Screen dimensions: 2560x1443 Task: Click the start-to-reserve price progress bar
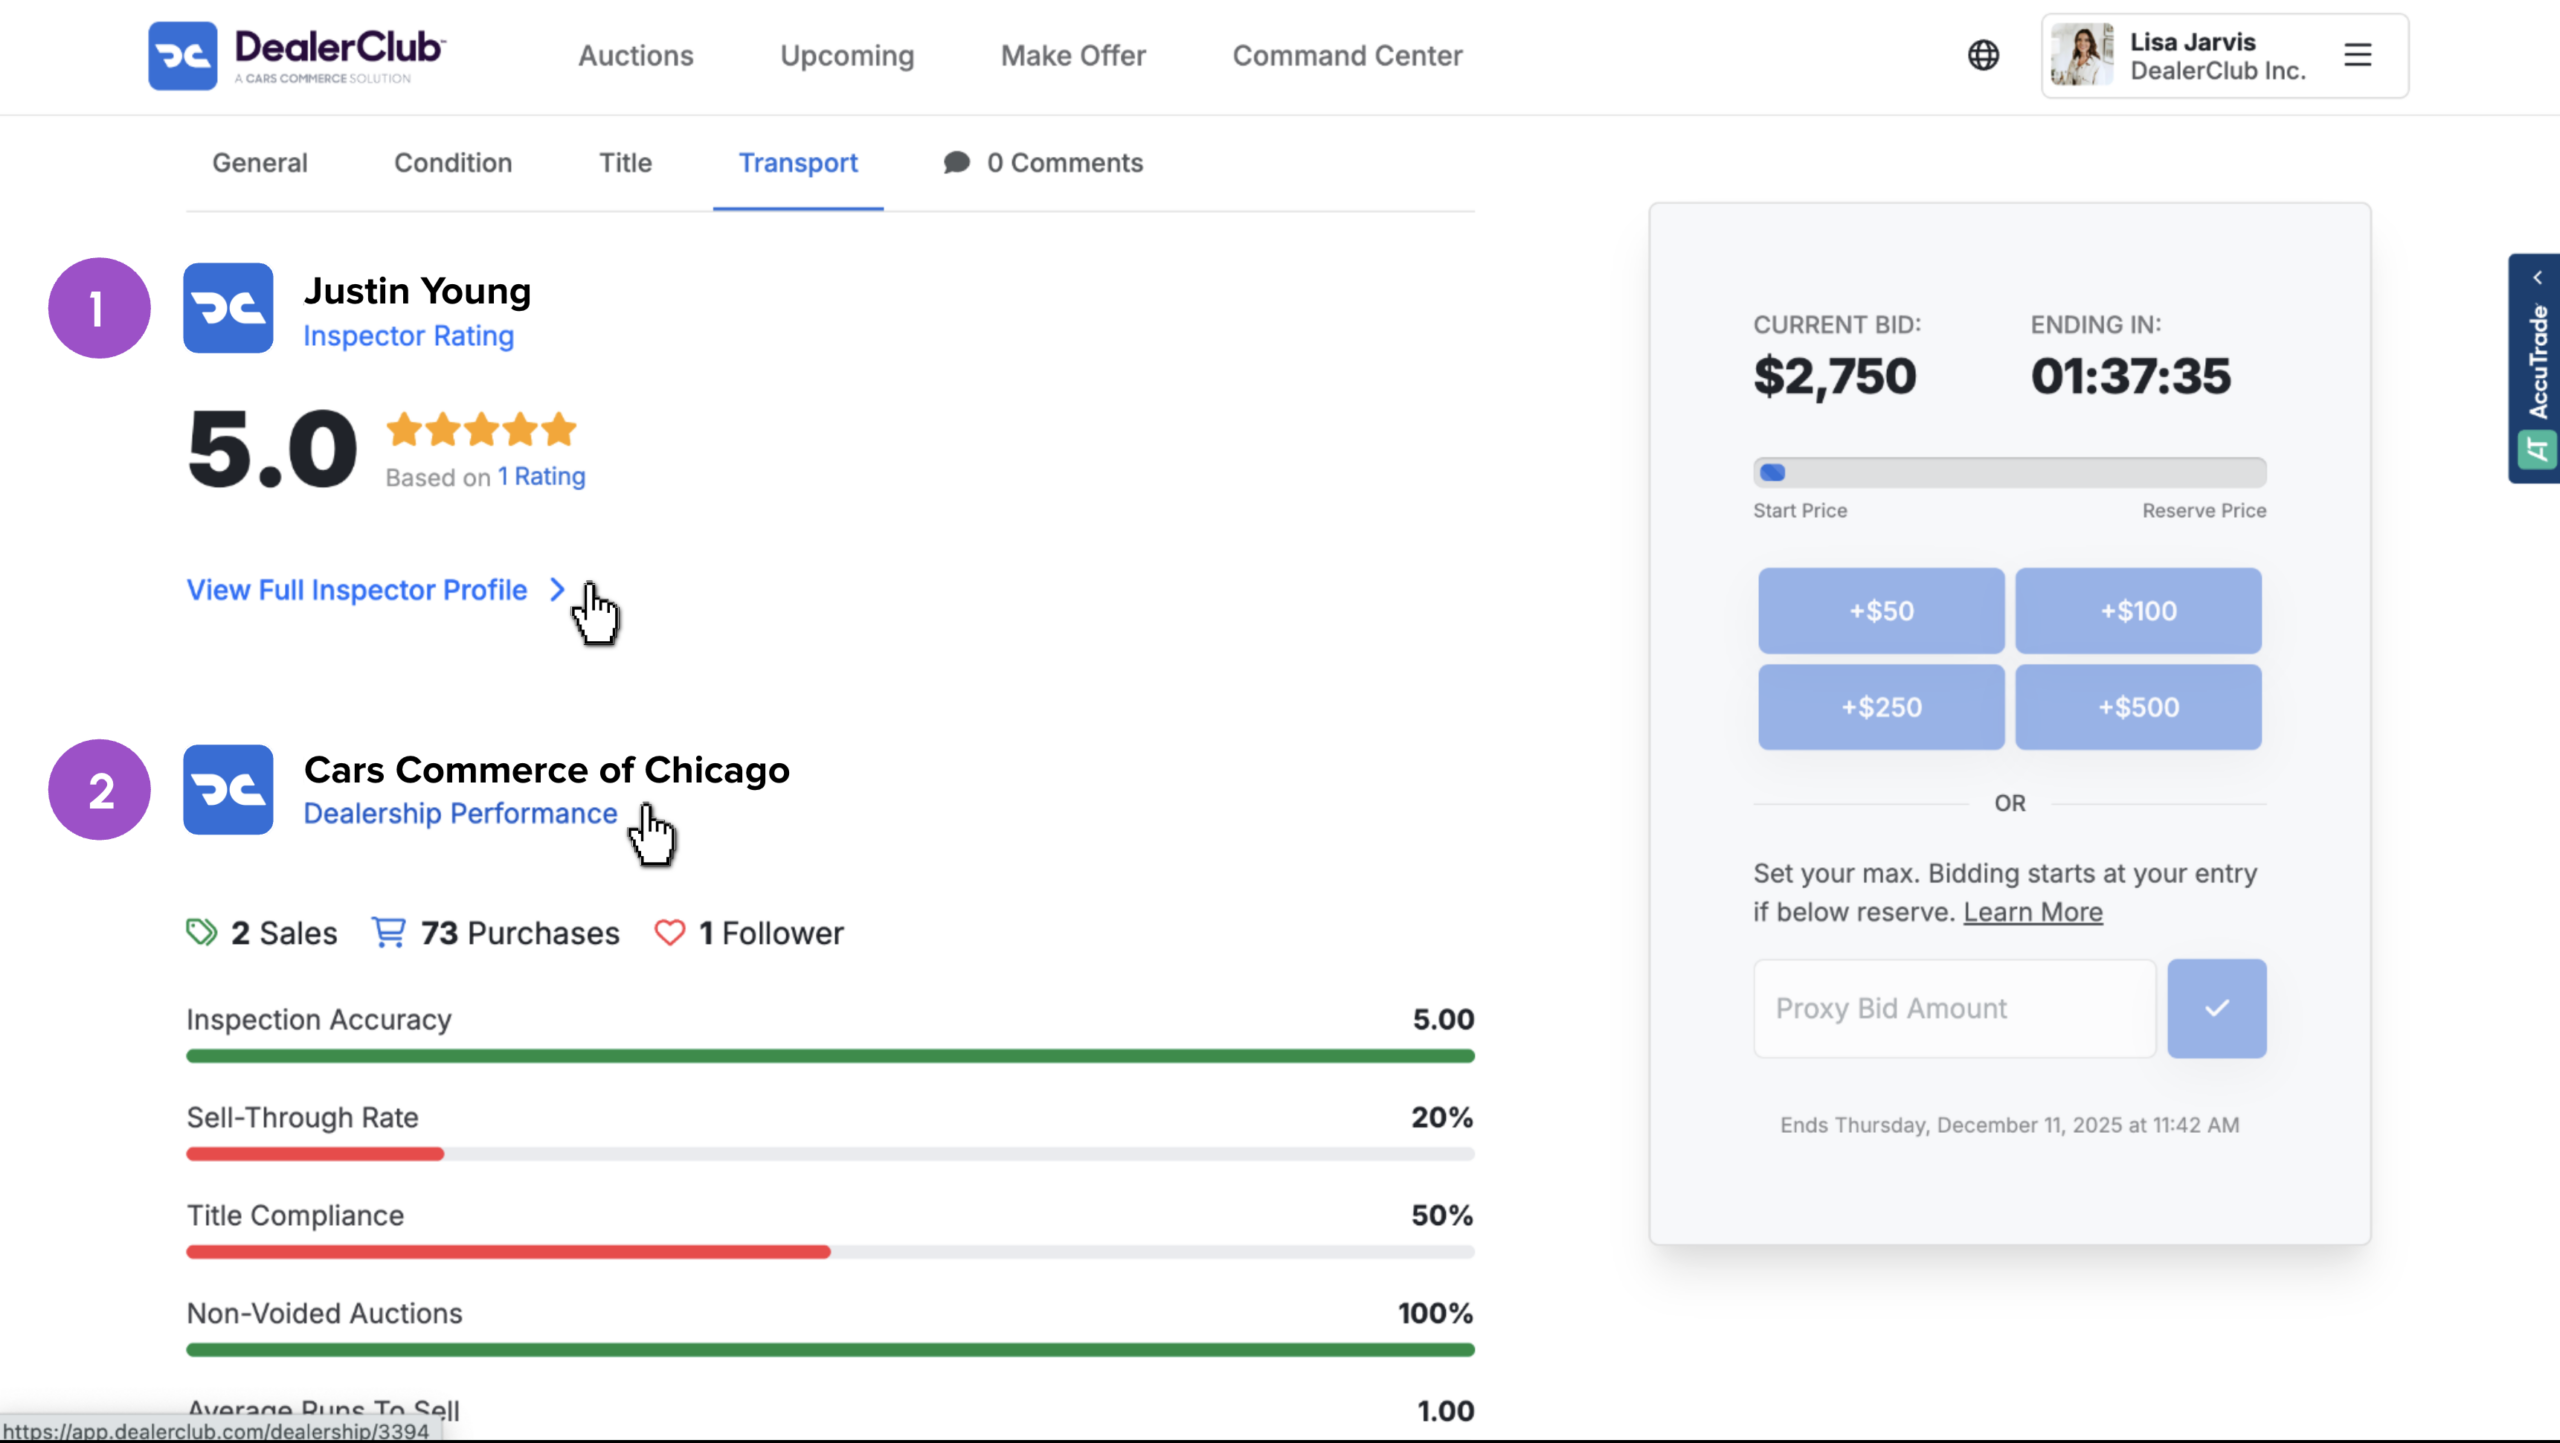point(2010,472)
